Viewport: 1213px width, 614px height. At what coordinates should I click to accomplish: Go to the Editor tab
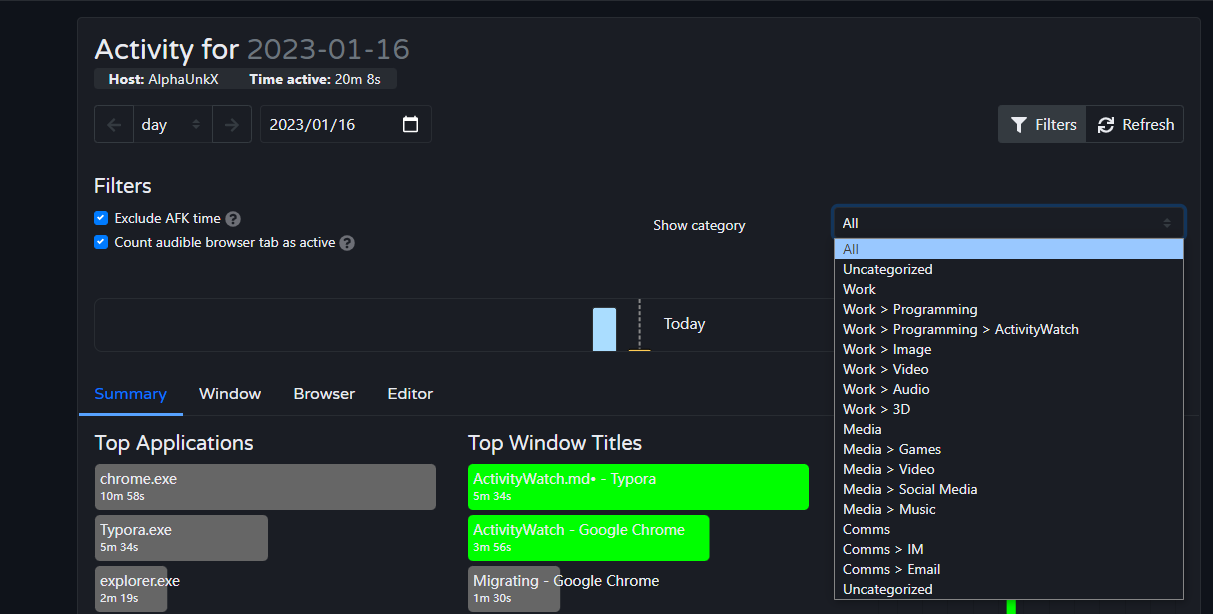[x=410, y=394]
